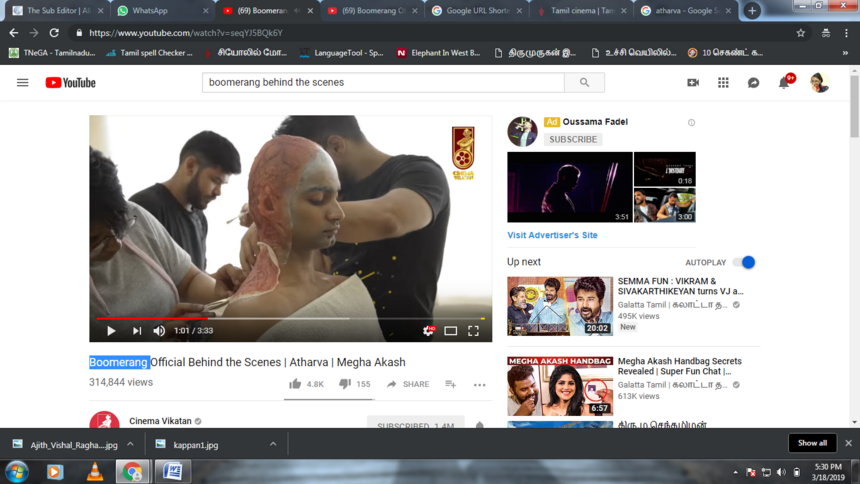The image size is (860, 484).
Task: Click the Visit Advertiser's Site link
Action: 552,235
